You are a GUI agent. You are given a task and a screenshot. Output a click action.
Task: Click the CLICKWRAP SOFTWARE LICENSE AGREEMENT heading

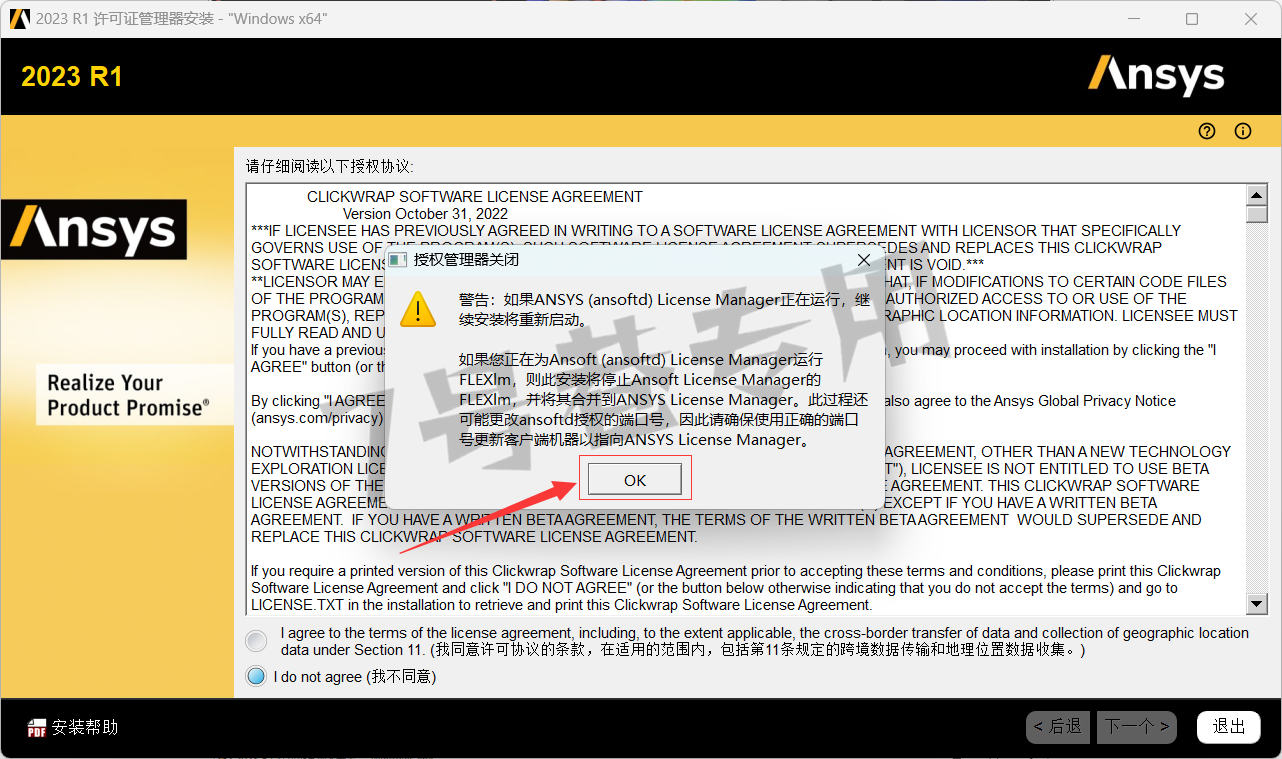point(475,197)
